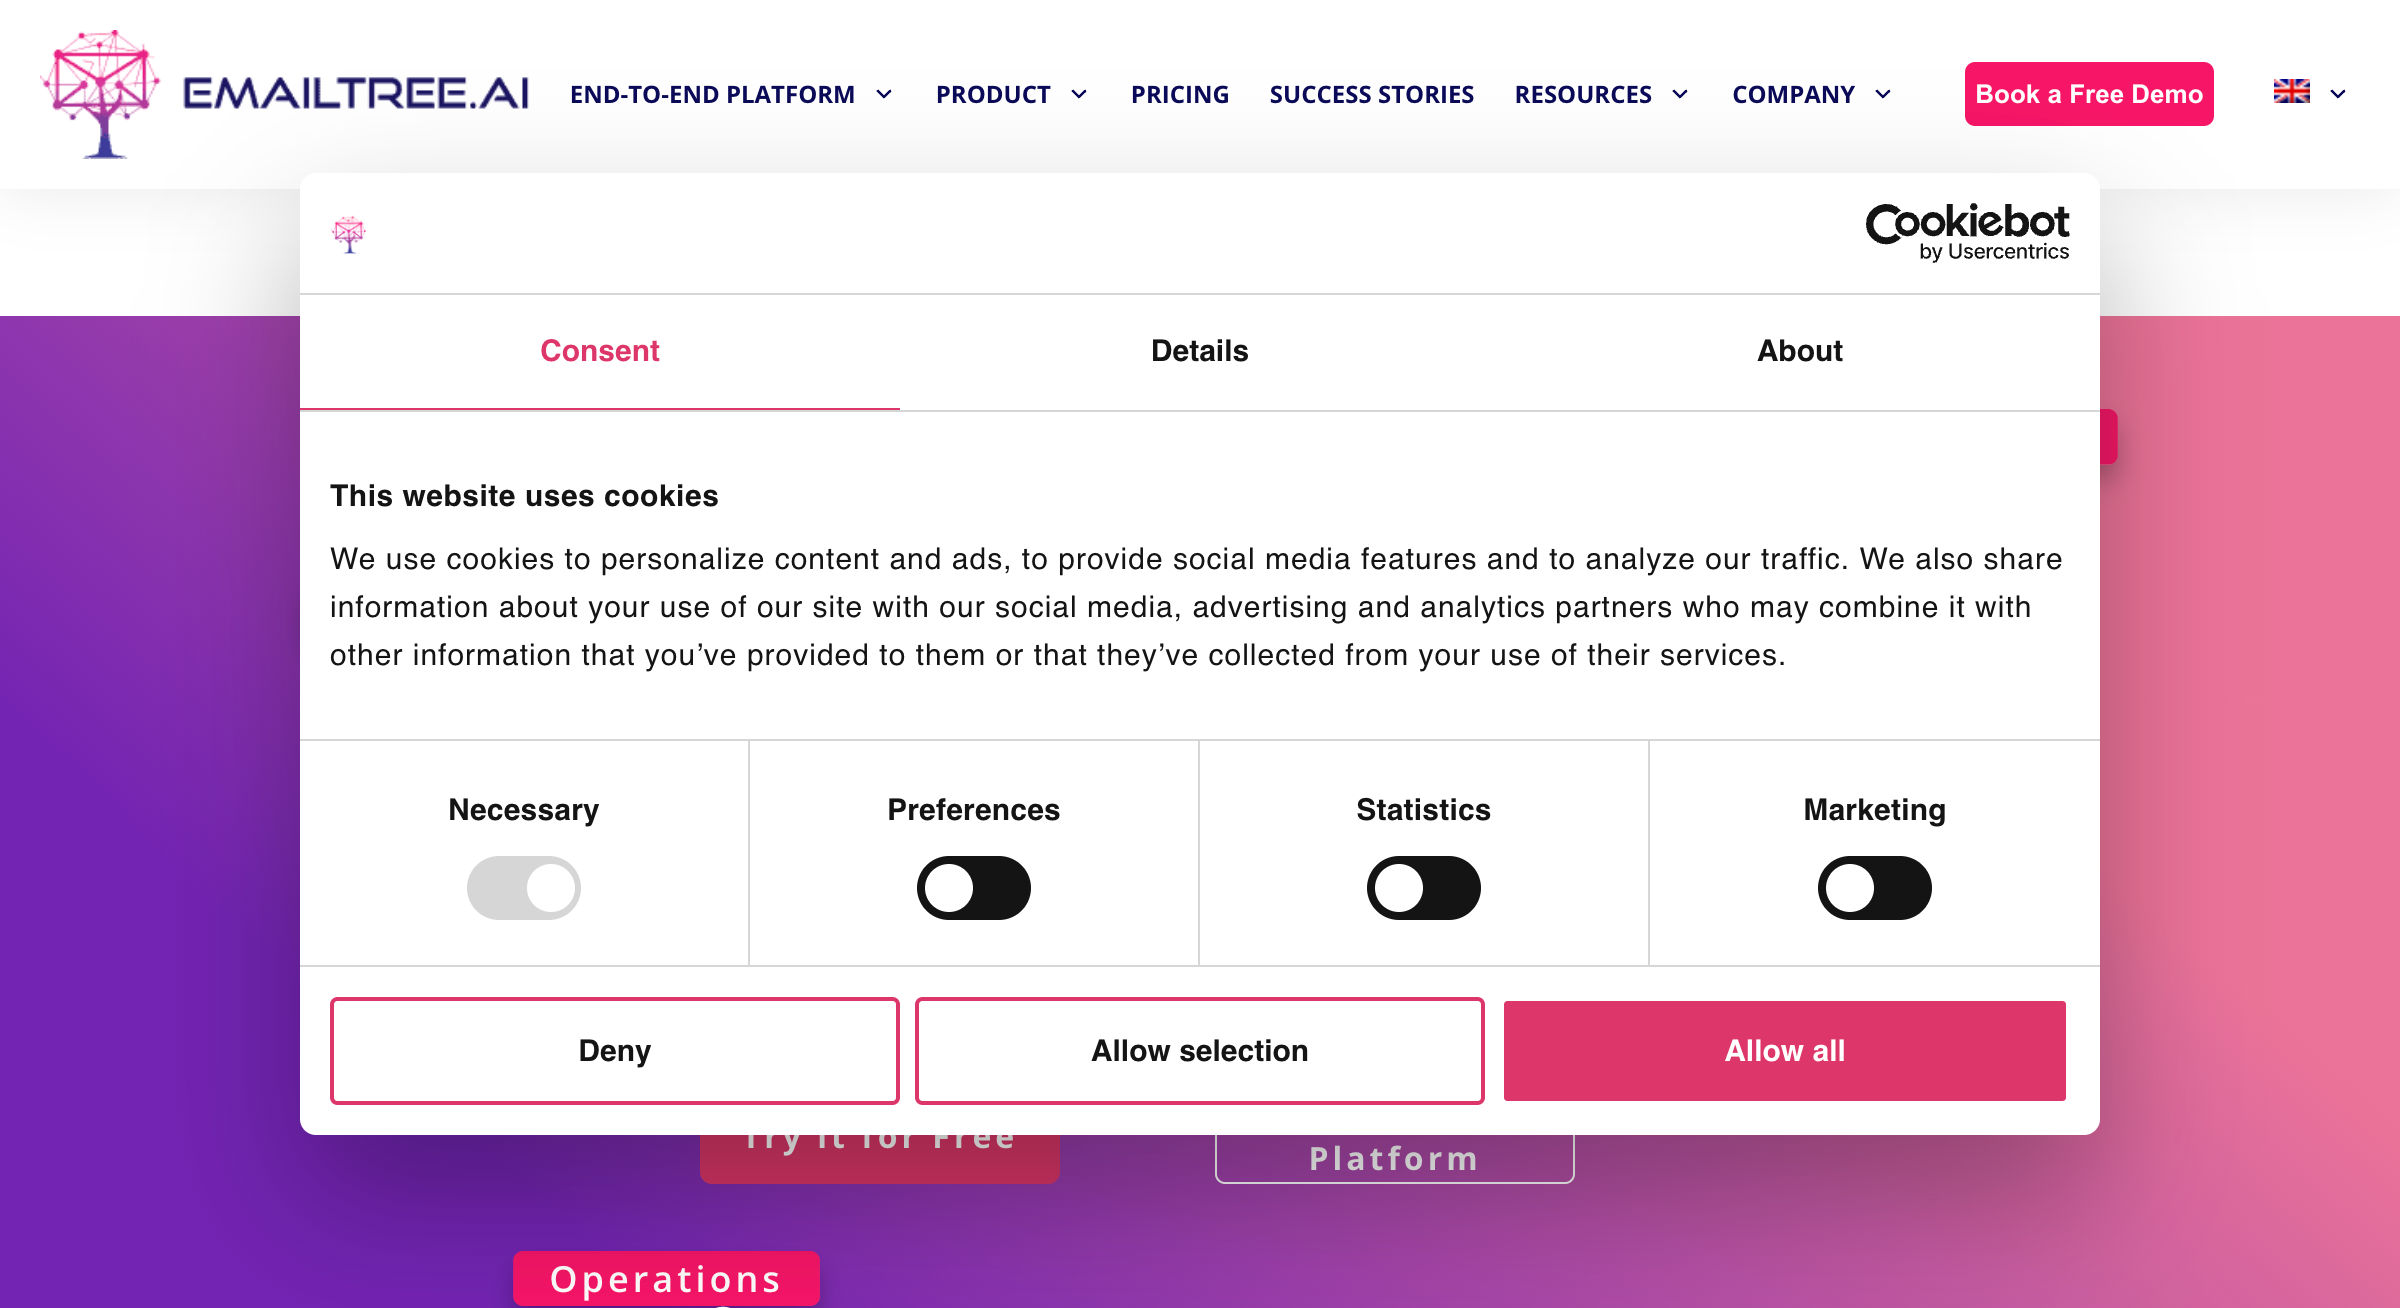This screenshot has height=1308, width=2400.
Task: Expand the Company dropdown chevron
Action: click(x=1883, y=94)
